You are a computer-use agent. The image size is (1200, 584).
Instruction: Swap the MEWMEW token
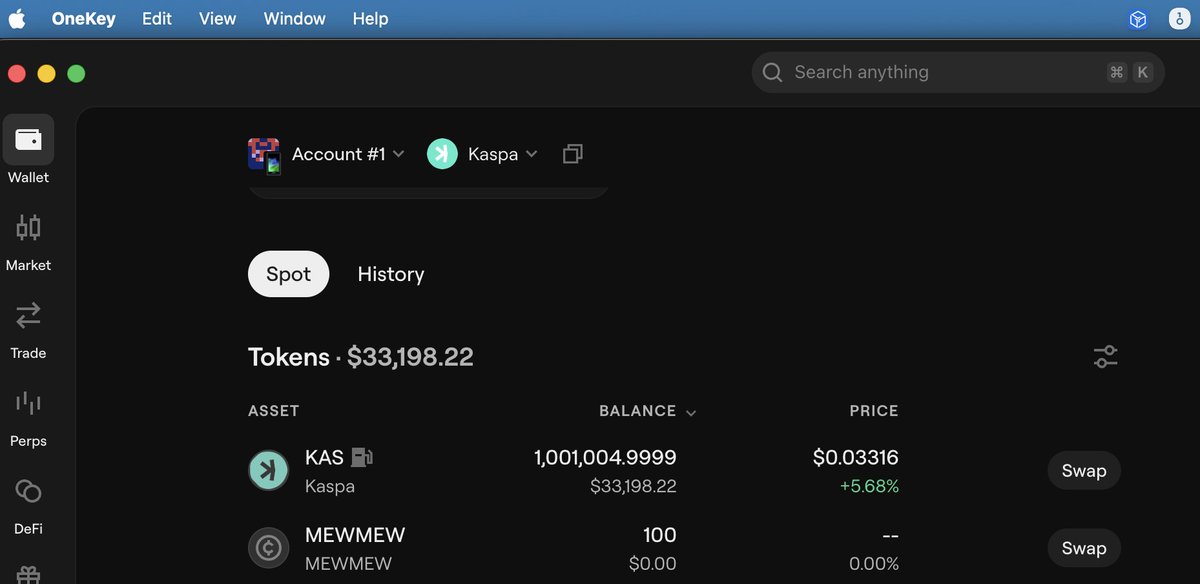click(1084, 548)
